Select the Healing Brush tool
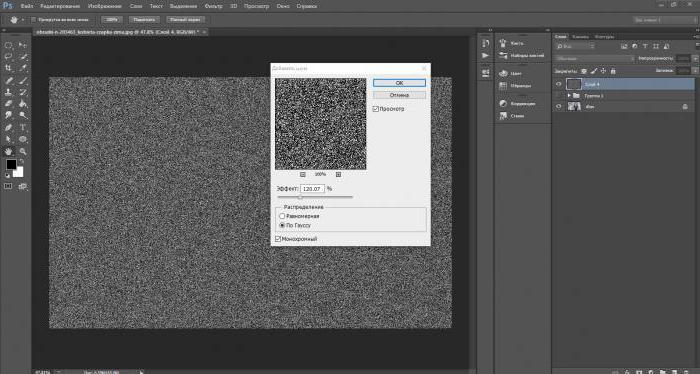The width and height of the screenshot is (700, 374). (x=8, y=80)
